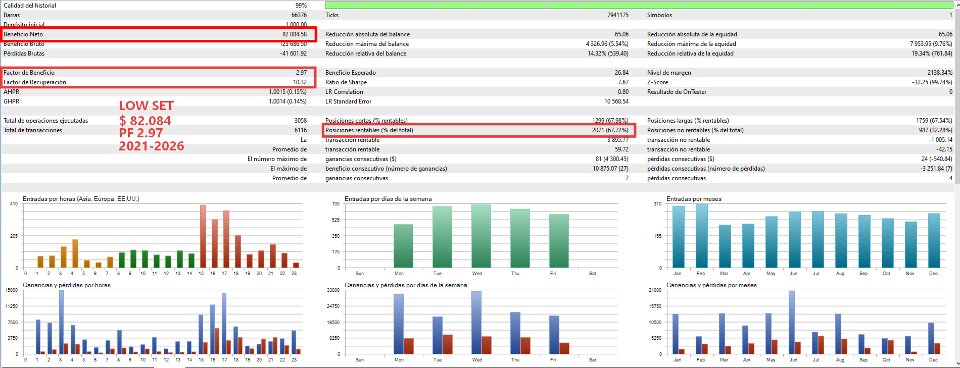Screen dimensions: 960x368
Task: Click the Wed bar in weekday entries chart
Action: (481, 236)
